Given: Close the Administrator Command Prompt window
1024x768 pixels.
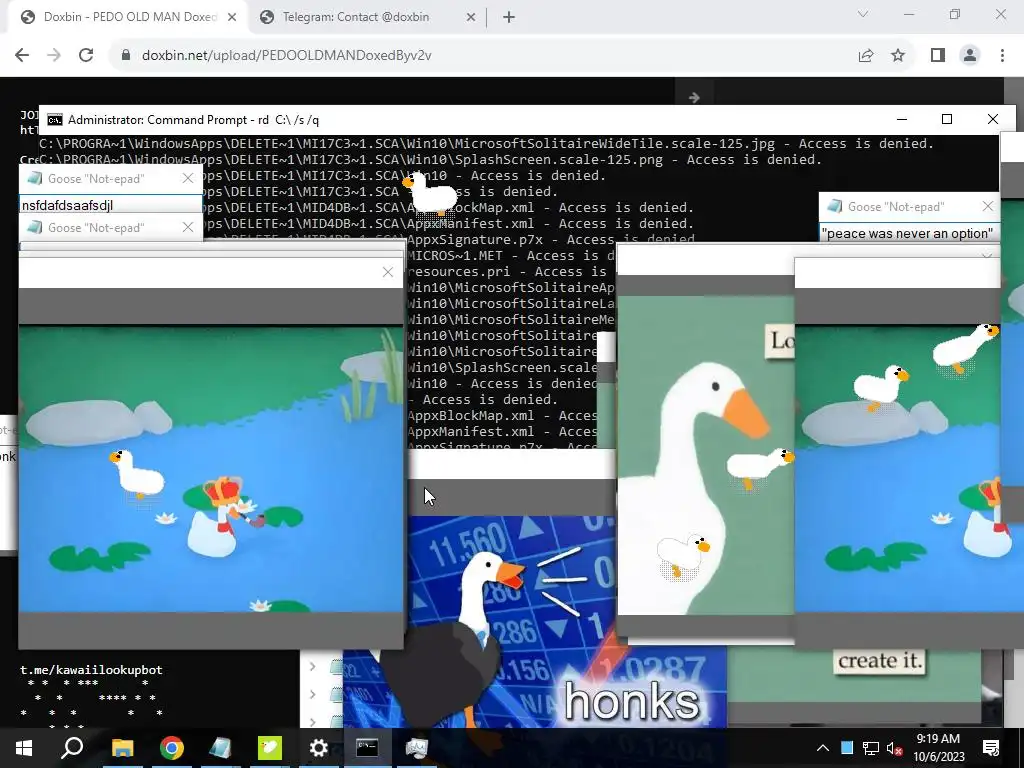Looking at the screenshot, I should 993,119.
